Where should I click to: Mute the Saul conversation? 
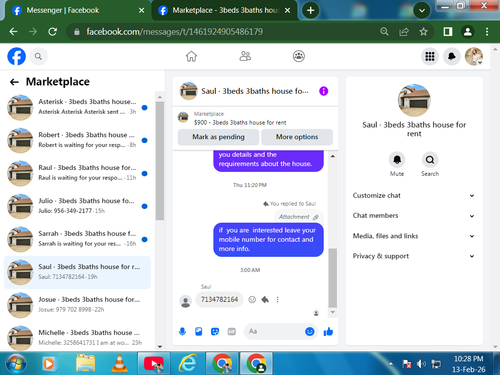coord(397,160)
